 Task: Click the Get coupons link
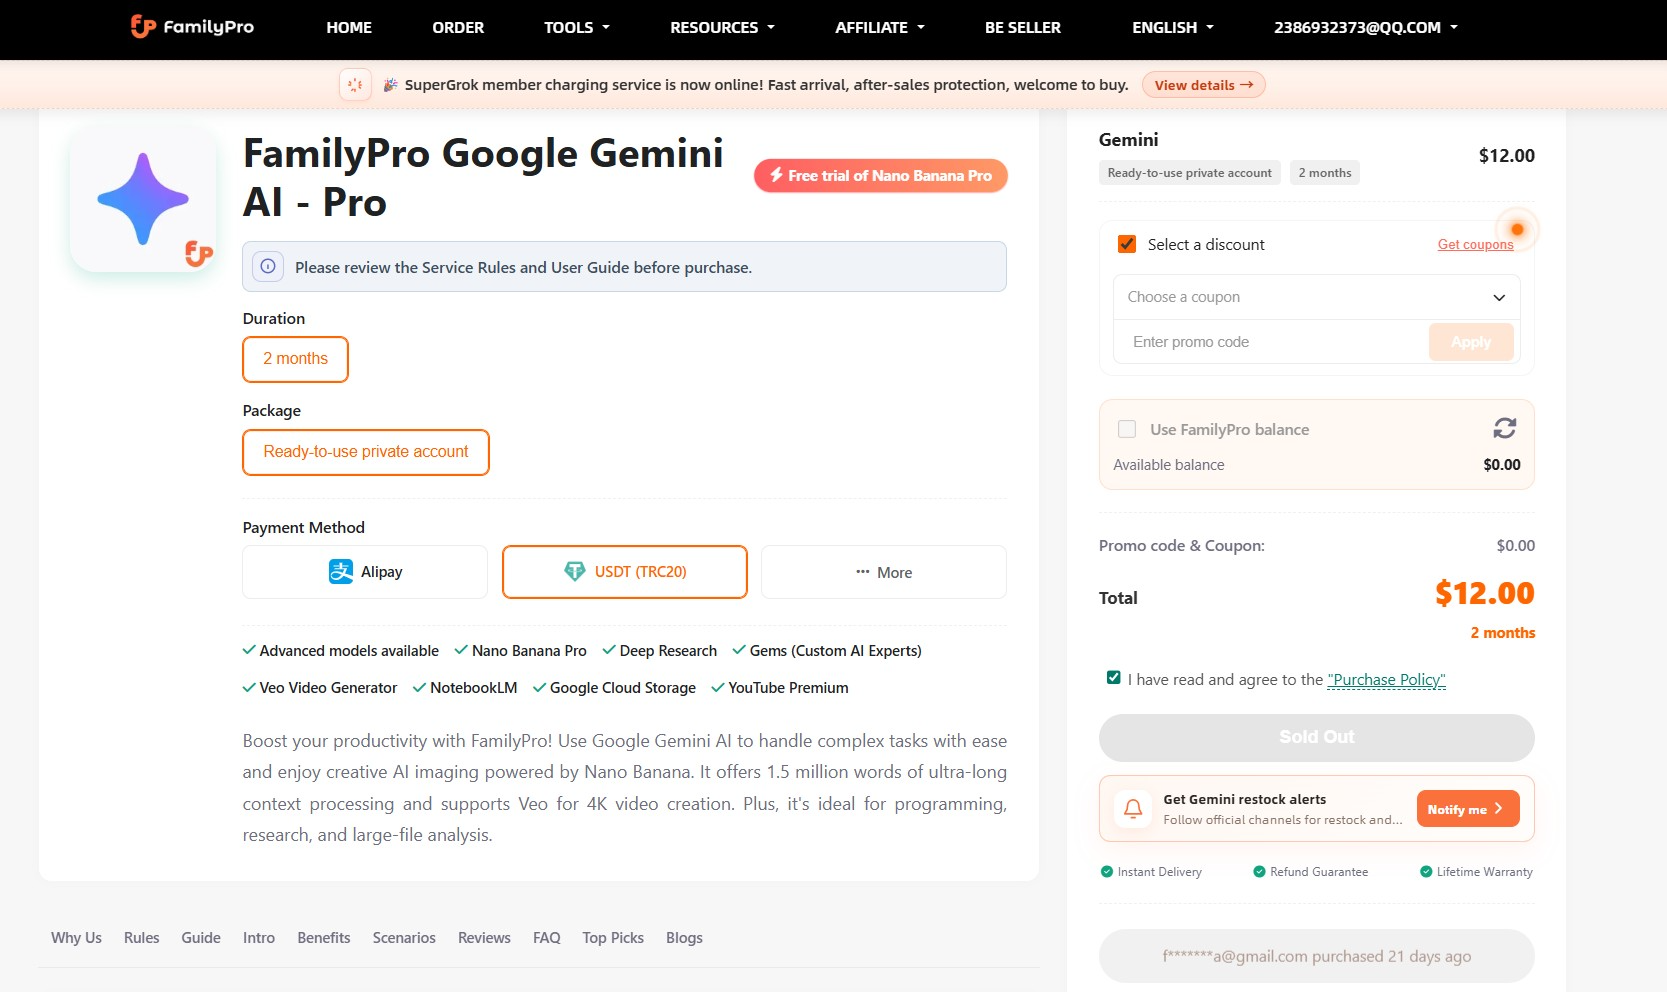pos(1475,245)
